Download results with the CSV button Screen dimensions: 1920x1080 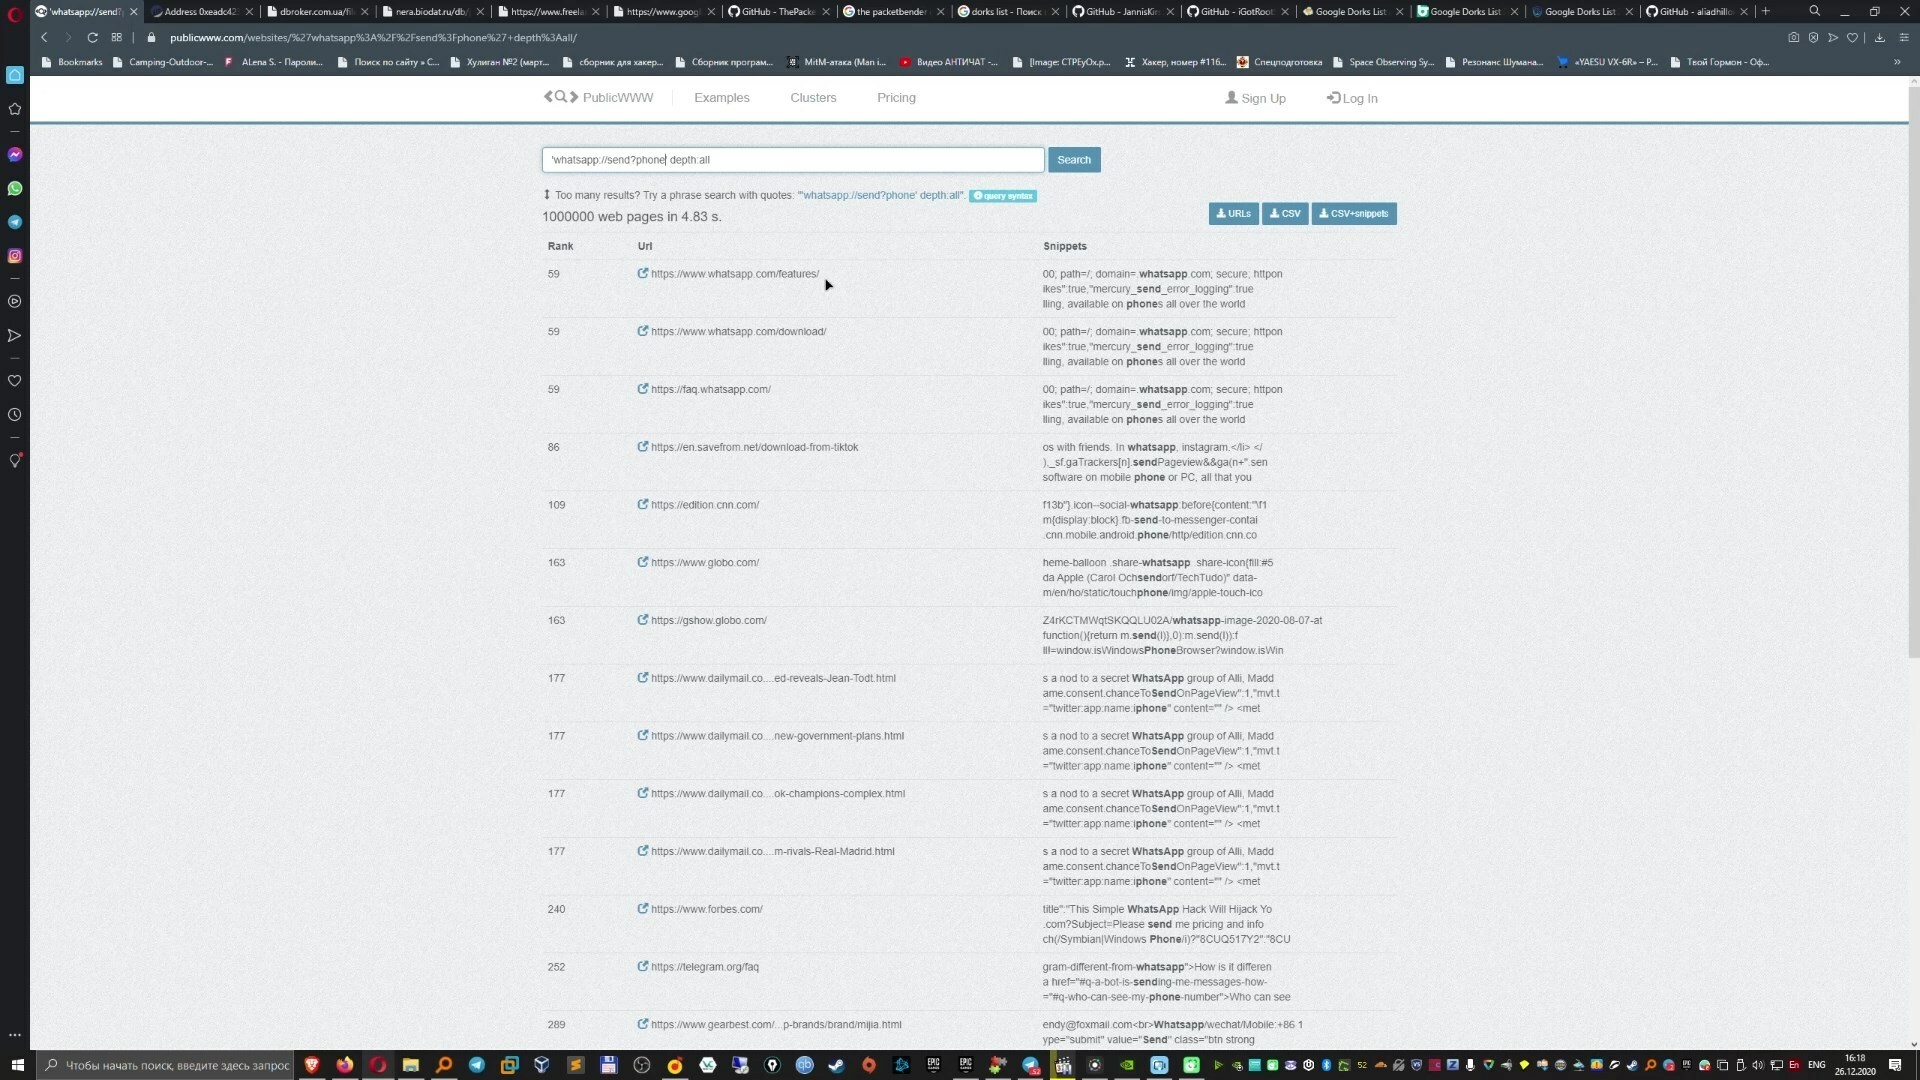[1285, 213]
